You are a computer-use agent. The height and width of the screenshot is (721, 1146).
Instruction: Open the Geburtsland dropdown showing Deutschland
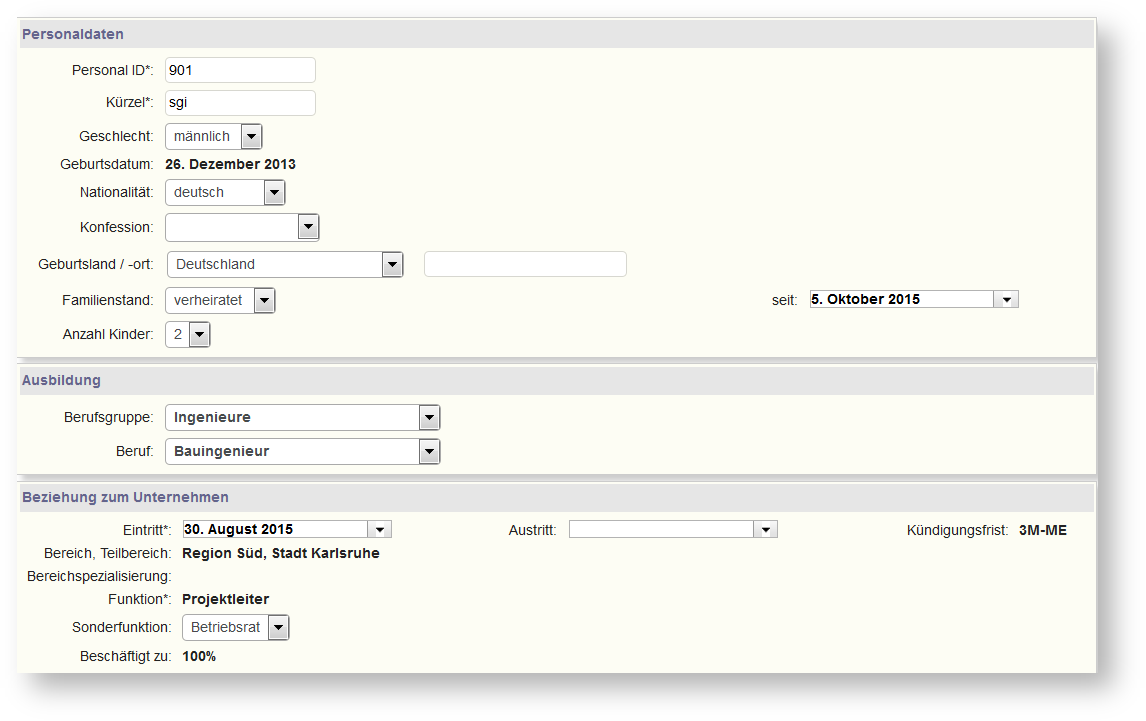392,265
